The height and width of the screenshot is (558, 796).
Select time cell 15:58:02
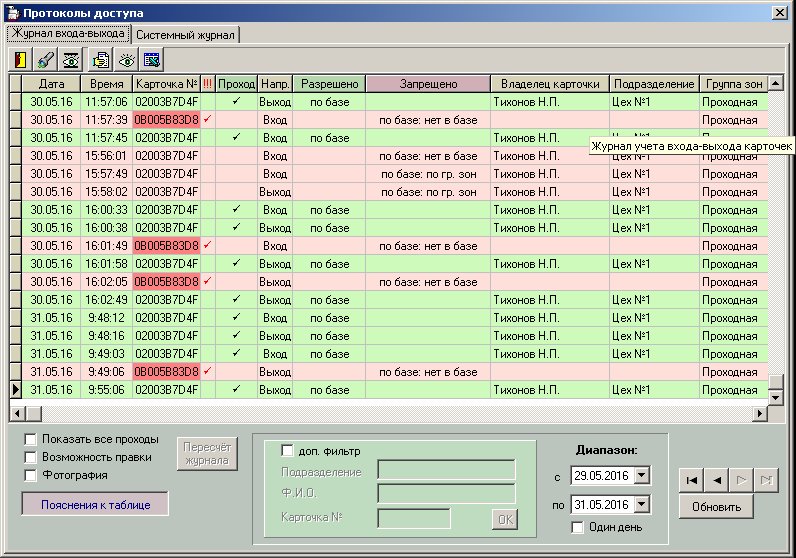coord(106,192)
